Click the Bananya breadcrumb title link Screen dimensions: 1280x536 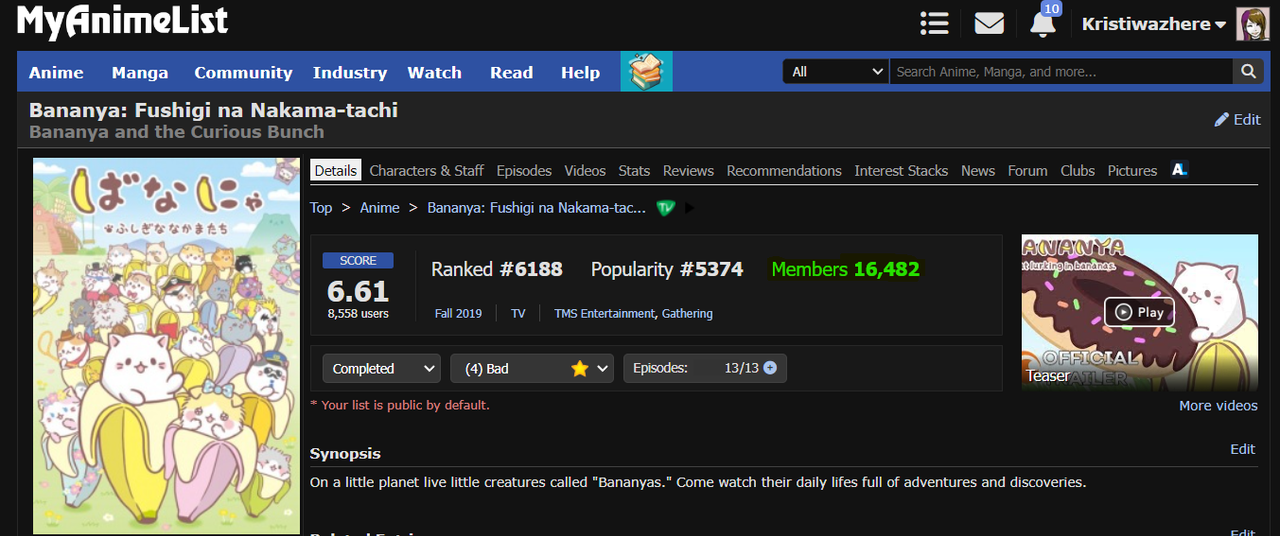pos(537,208)
